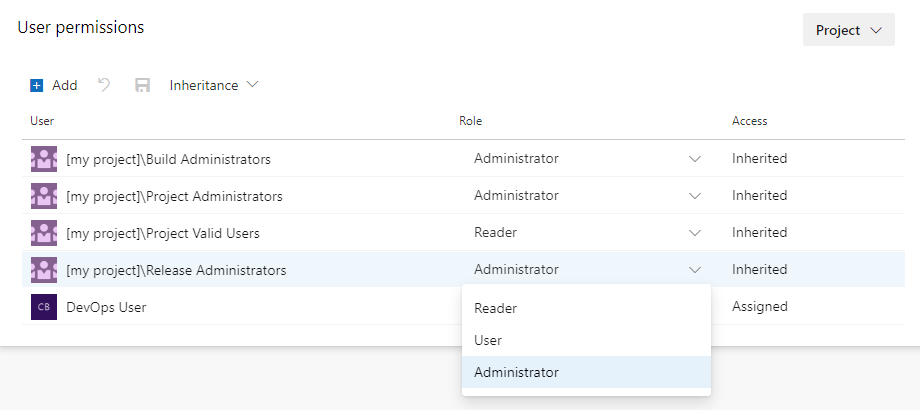Open the Project scope dropdown
920x410 pixels.
(848, 30)
